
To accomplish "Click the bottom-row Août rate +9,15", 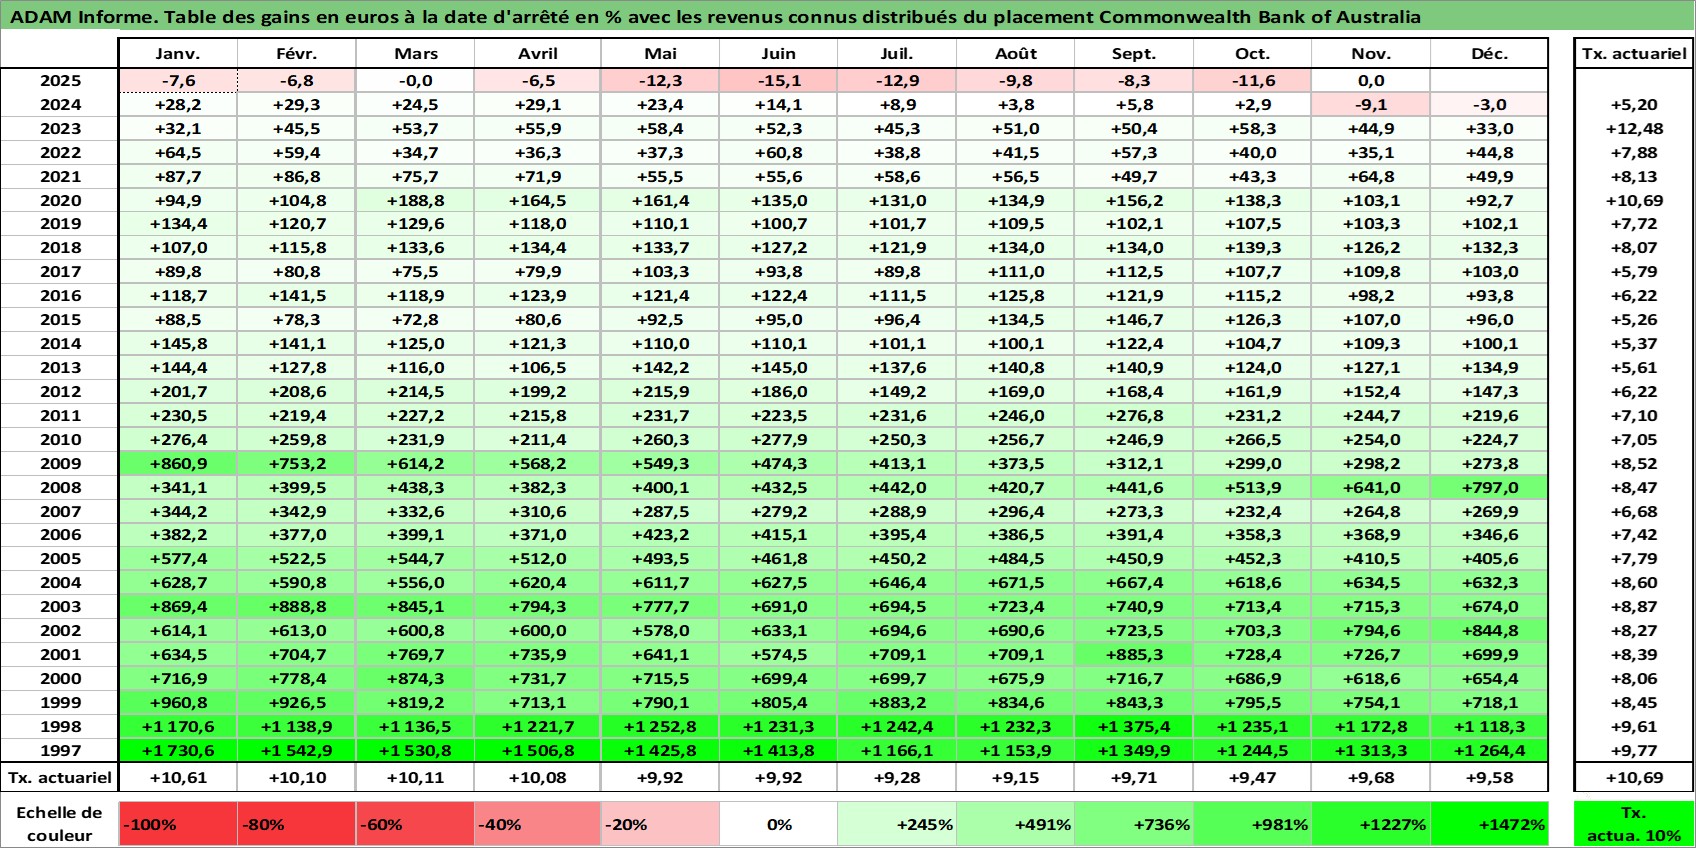I will [1016, 777].
